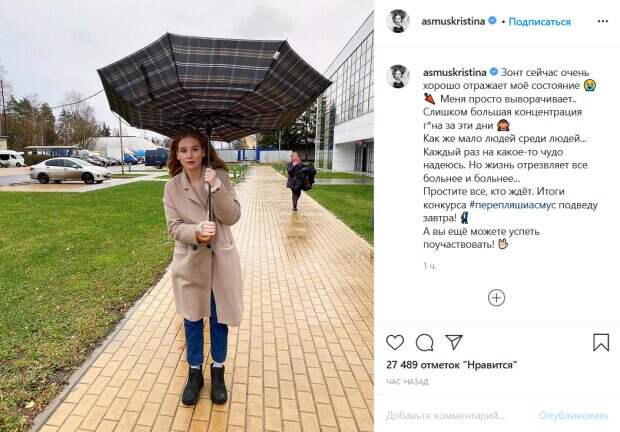620x432 pixels.
Task: Click the verified badge in caption
Action: tap(493, 72)
